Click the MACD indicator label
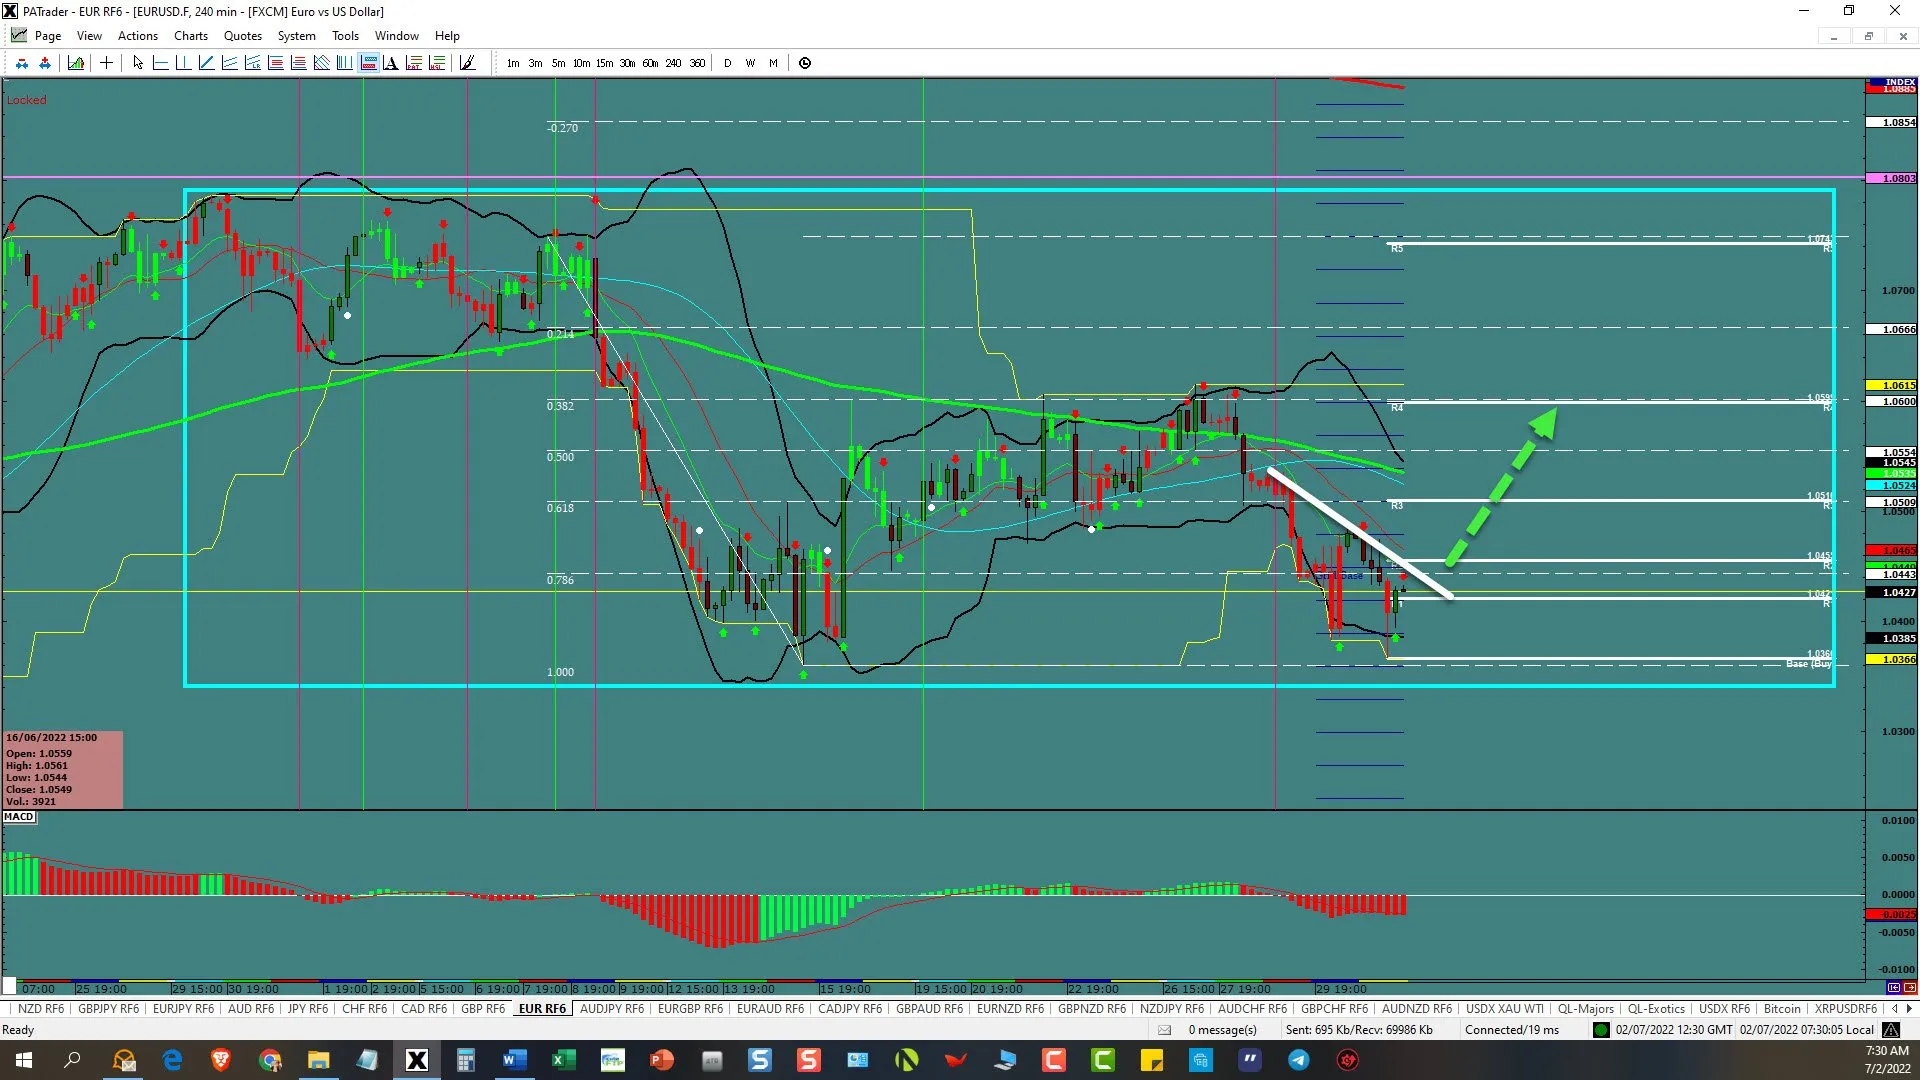The height and width of the screenshot is (1080, 1920). [x=19, y=817]
